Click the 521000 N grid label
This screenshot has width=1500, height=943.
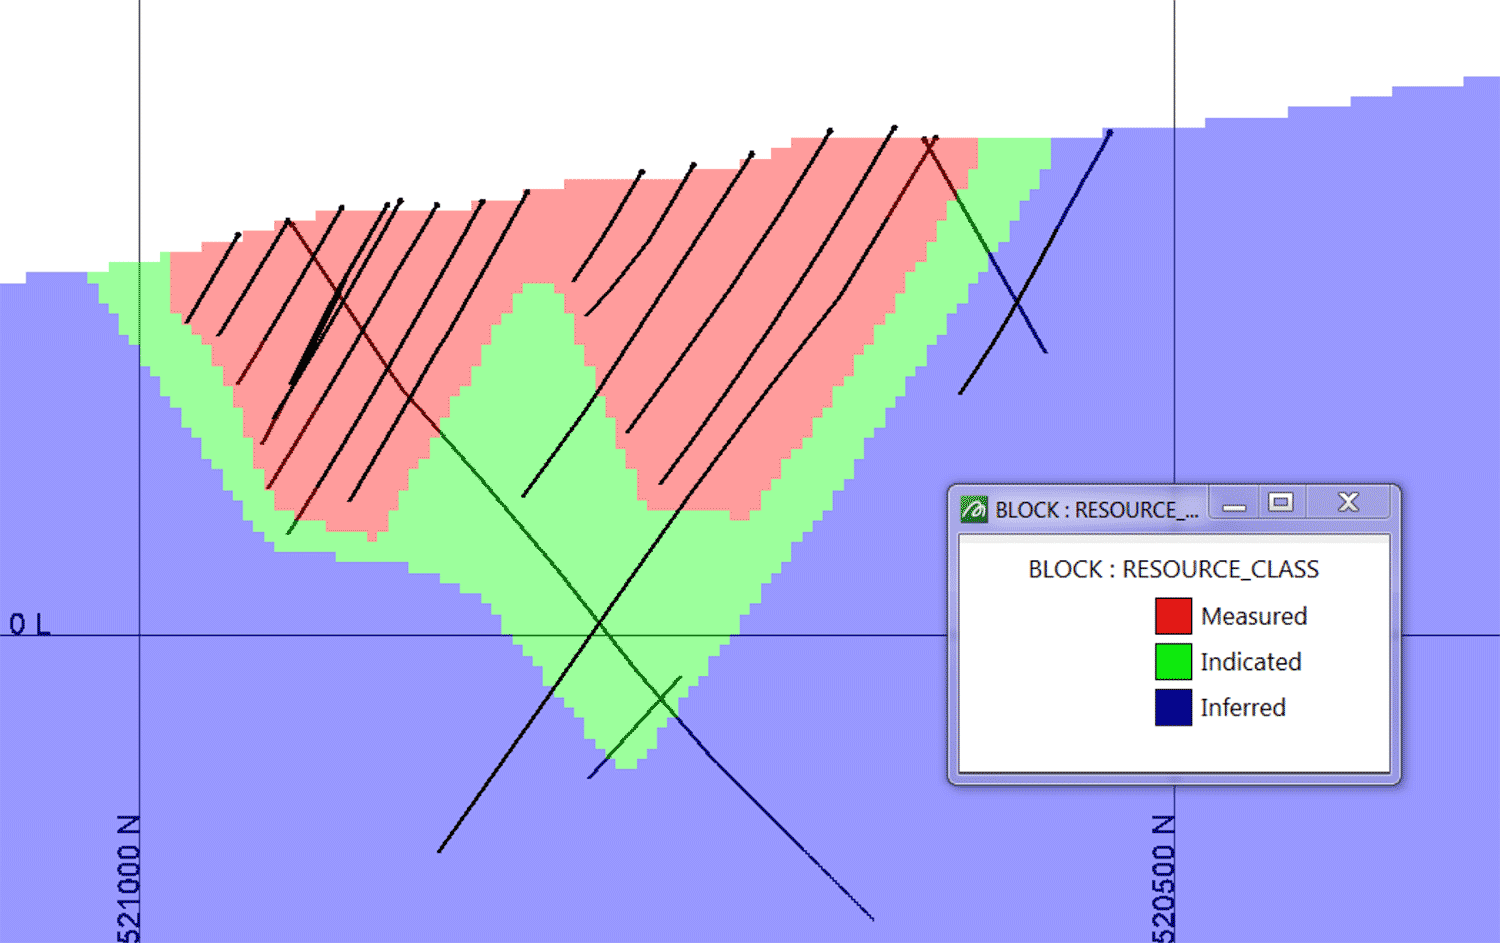point(128,878)
